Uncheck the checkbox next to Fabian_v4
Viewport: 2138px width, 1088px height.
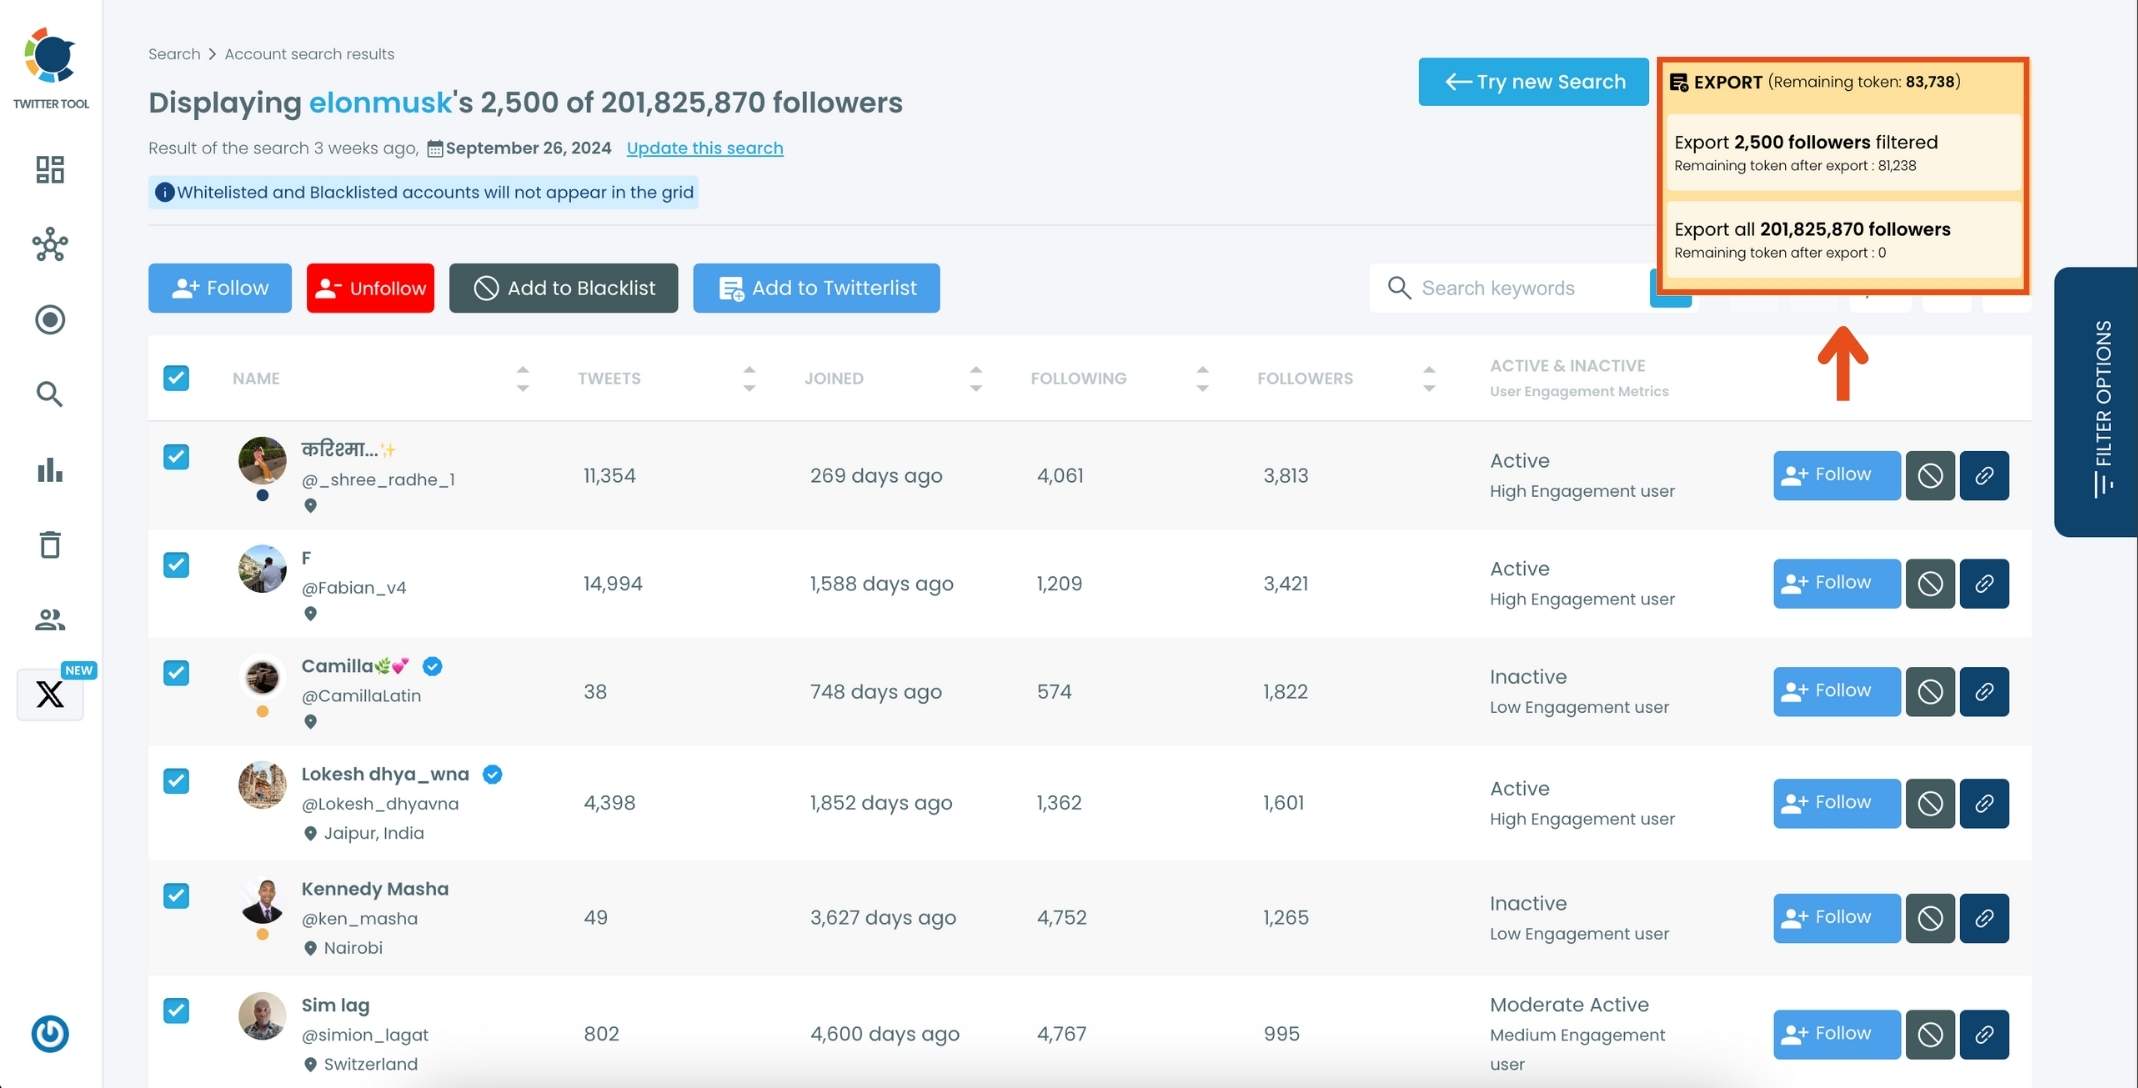[x=176, y=565]
